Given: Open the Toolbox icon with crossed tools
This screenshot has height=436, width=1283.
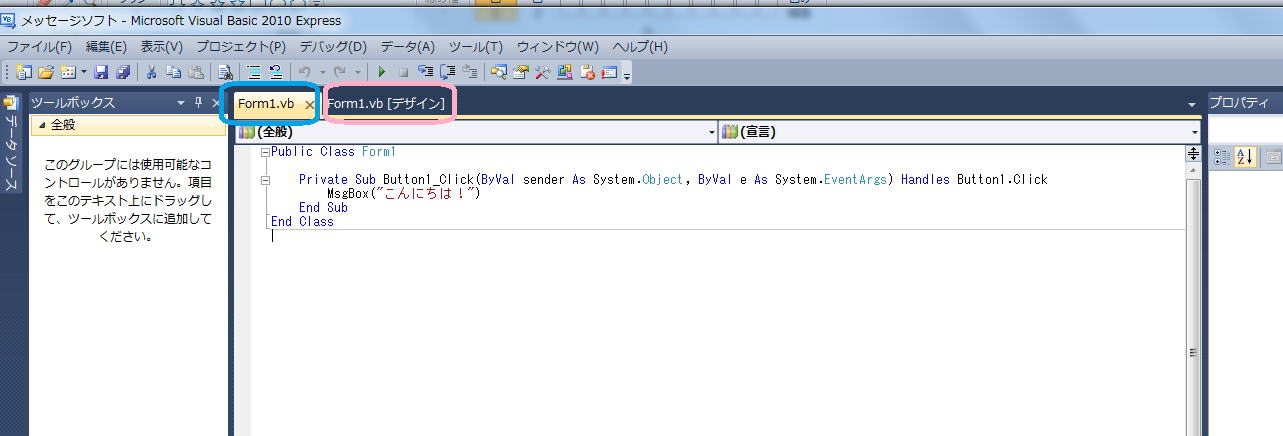Looking at the screenshot, I should [x=542, y=72].
